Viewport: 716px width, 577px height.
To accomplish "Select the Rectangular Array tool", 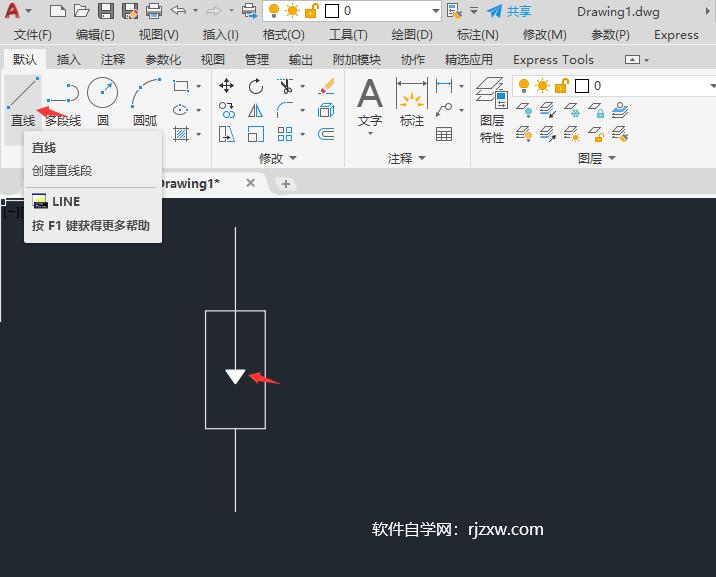I will click(x=285, y=134).
